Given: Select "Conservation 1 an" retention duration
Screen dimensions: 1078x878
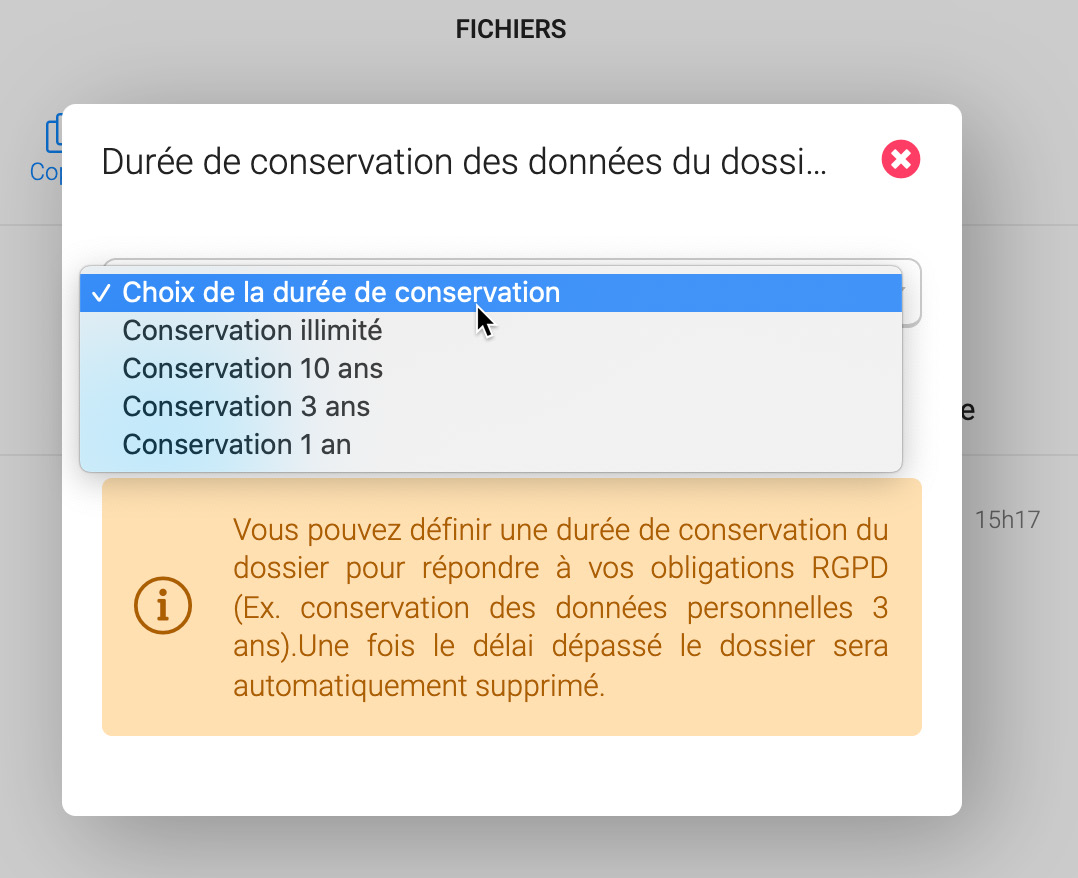Looking at the screenshot, I should pos(236,445).
